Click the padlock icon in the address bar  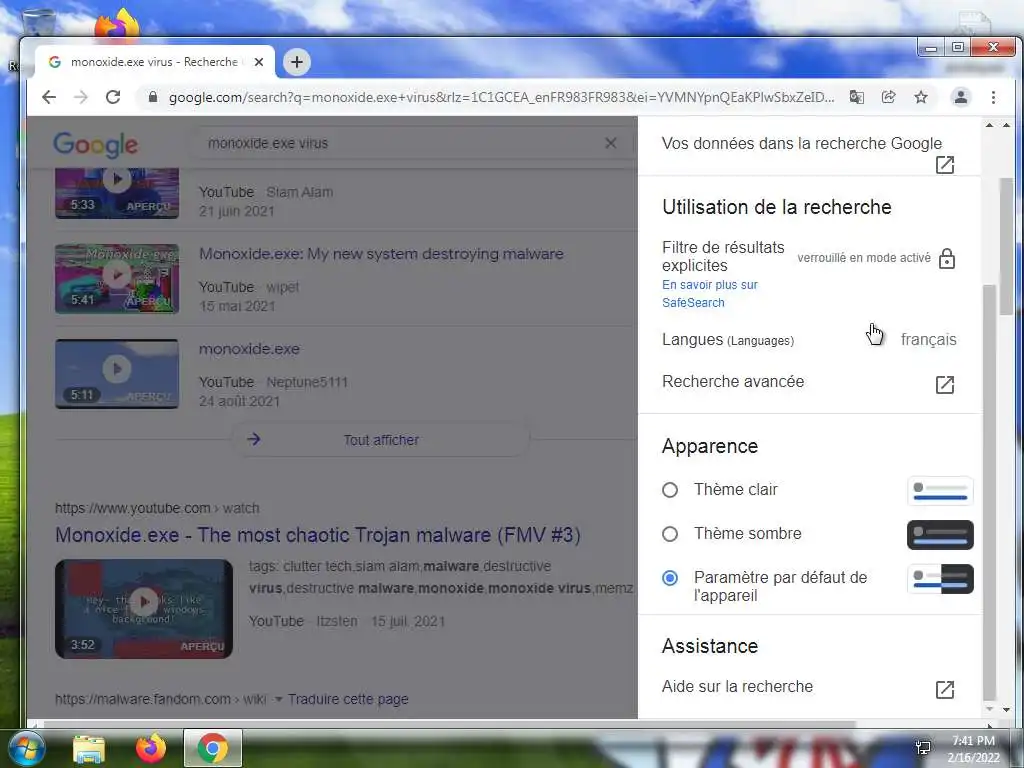[153, 97]
